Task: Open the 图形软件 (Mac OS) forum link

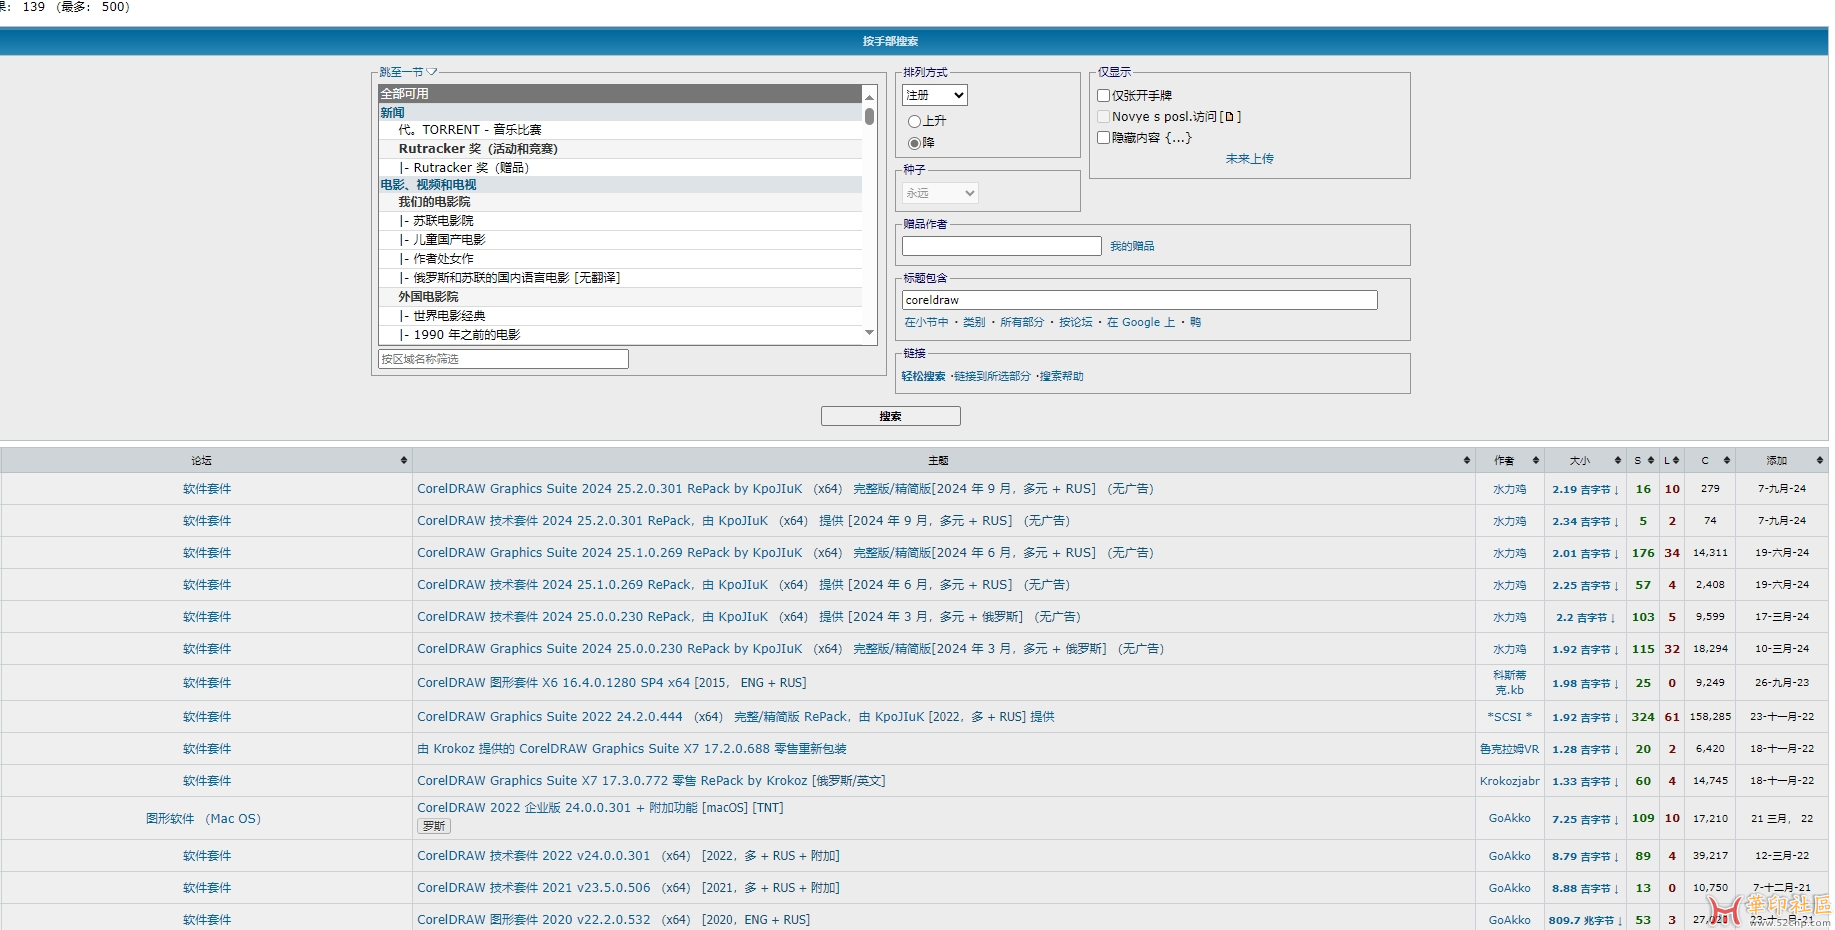Action: 203,819
